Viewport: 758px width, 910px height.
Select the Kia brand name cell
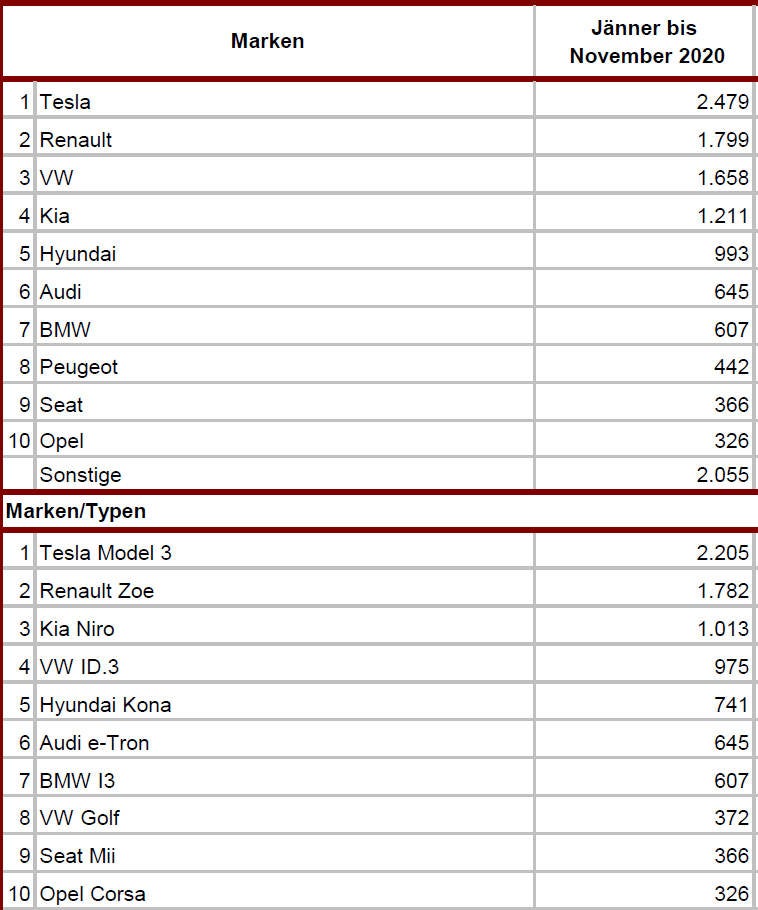click(55, 216)
